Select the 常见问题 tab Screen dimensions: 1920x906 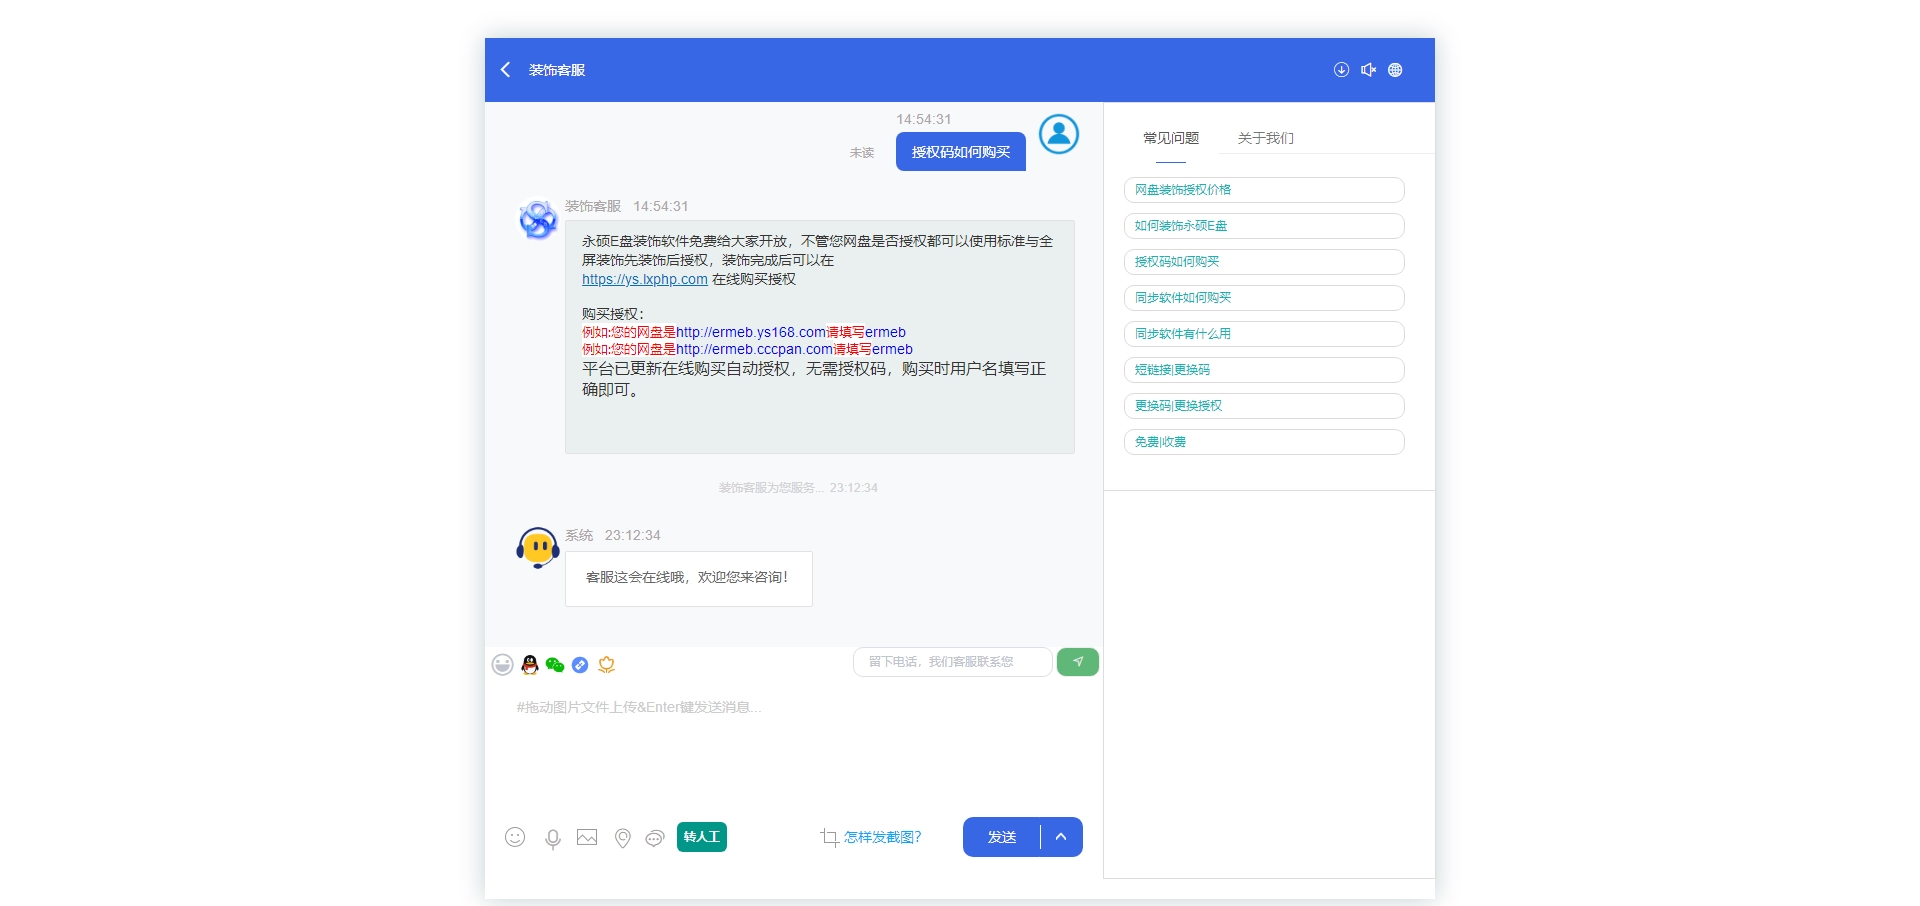pos(1170,138)
